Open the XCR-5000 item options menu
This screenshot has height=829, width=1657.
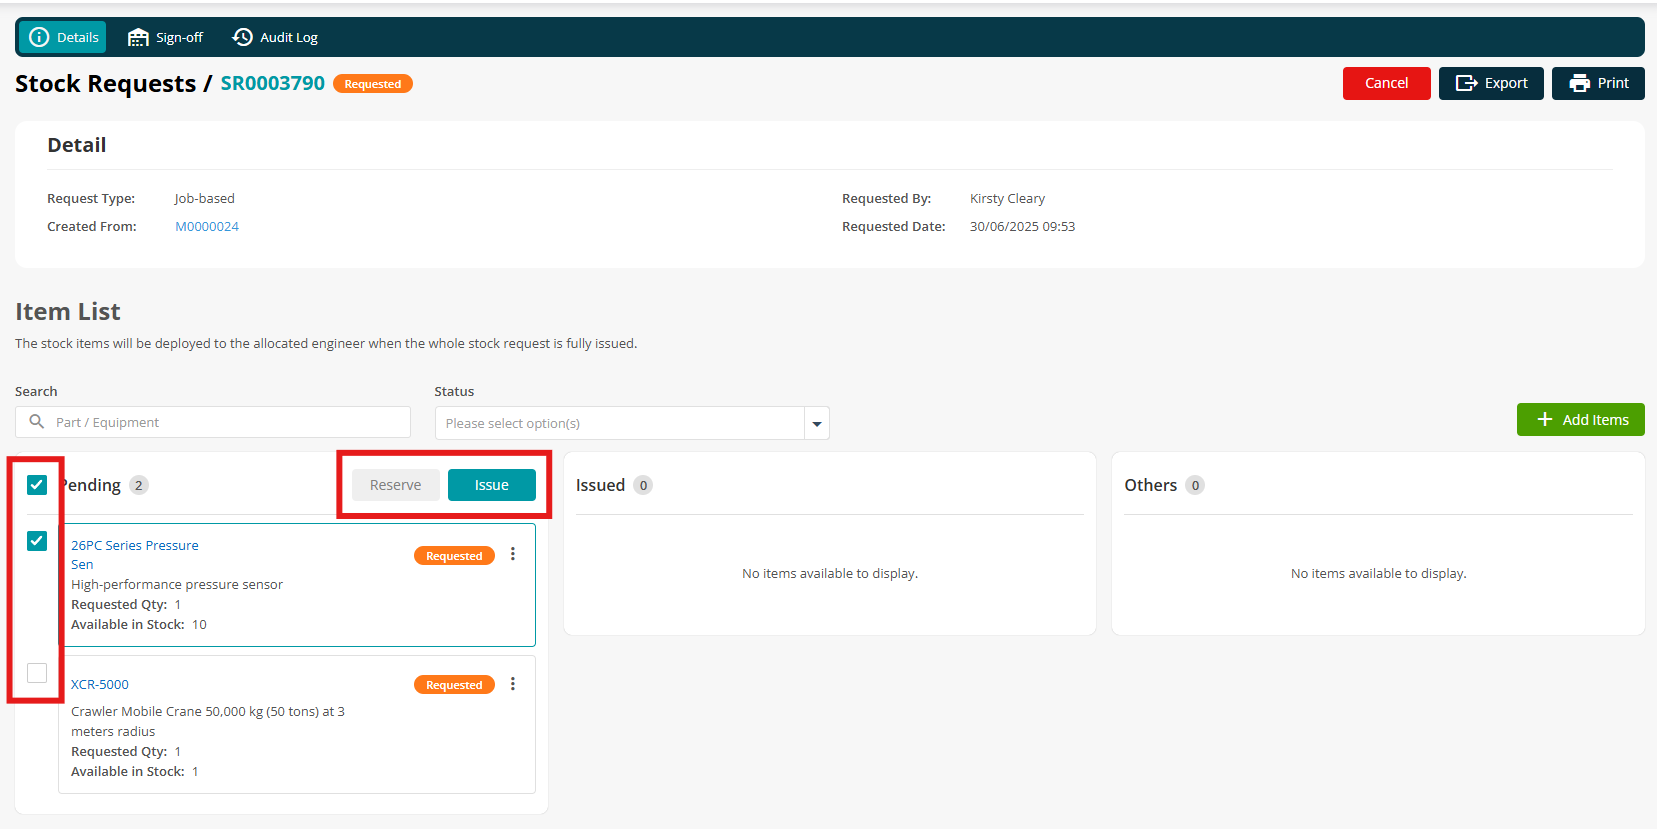click(x=513, y=684)
